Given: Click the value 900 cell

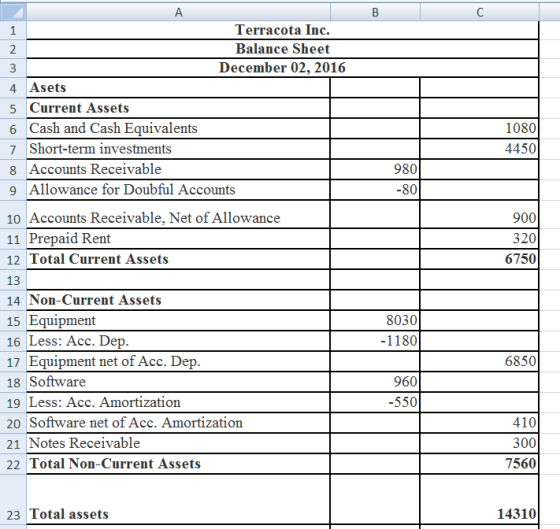Looking at the screenshot, I should coord(479,214).
